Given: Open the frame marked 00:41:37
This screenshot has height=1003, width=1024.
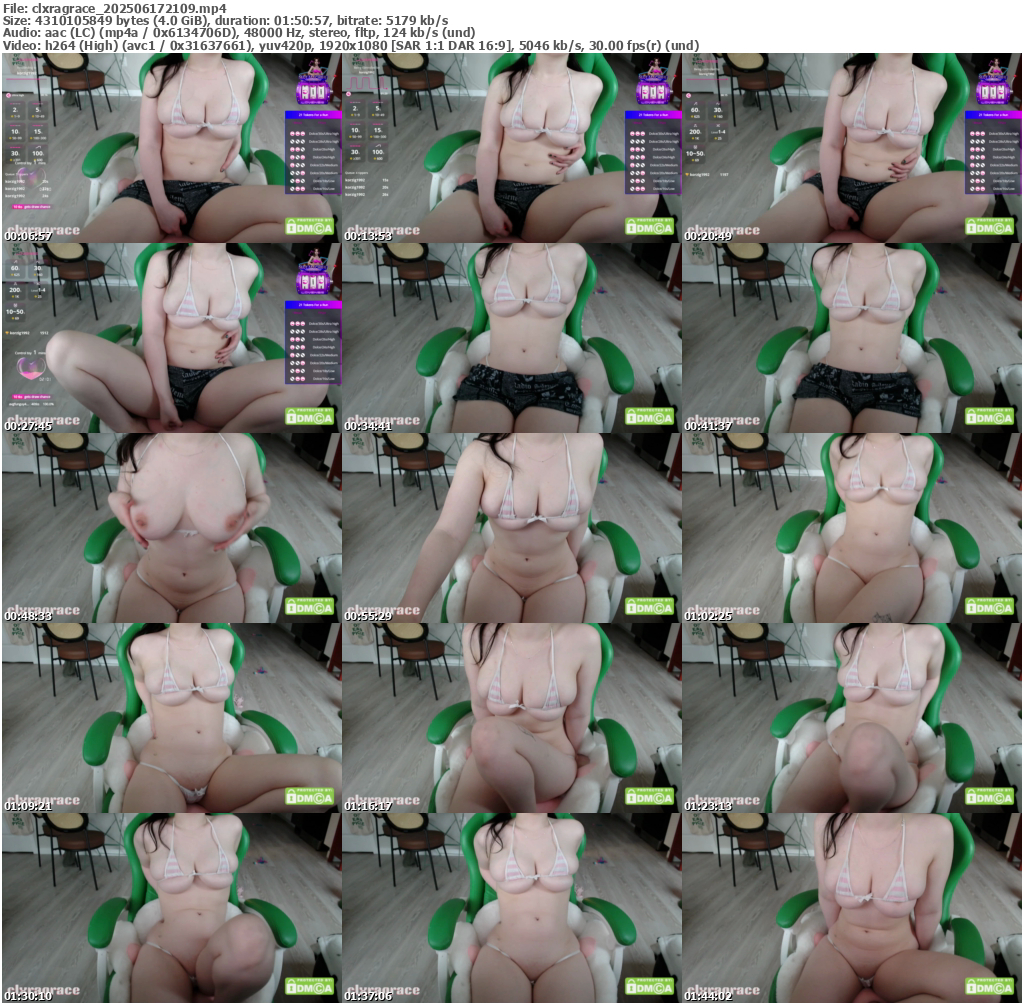Looking at the screenshot, I should 851,338.
